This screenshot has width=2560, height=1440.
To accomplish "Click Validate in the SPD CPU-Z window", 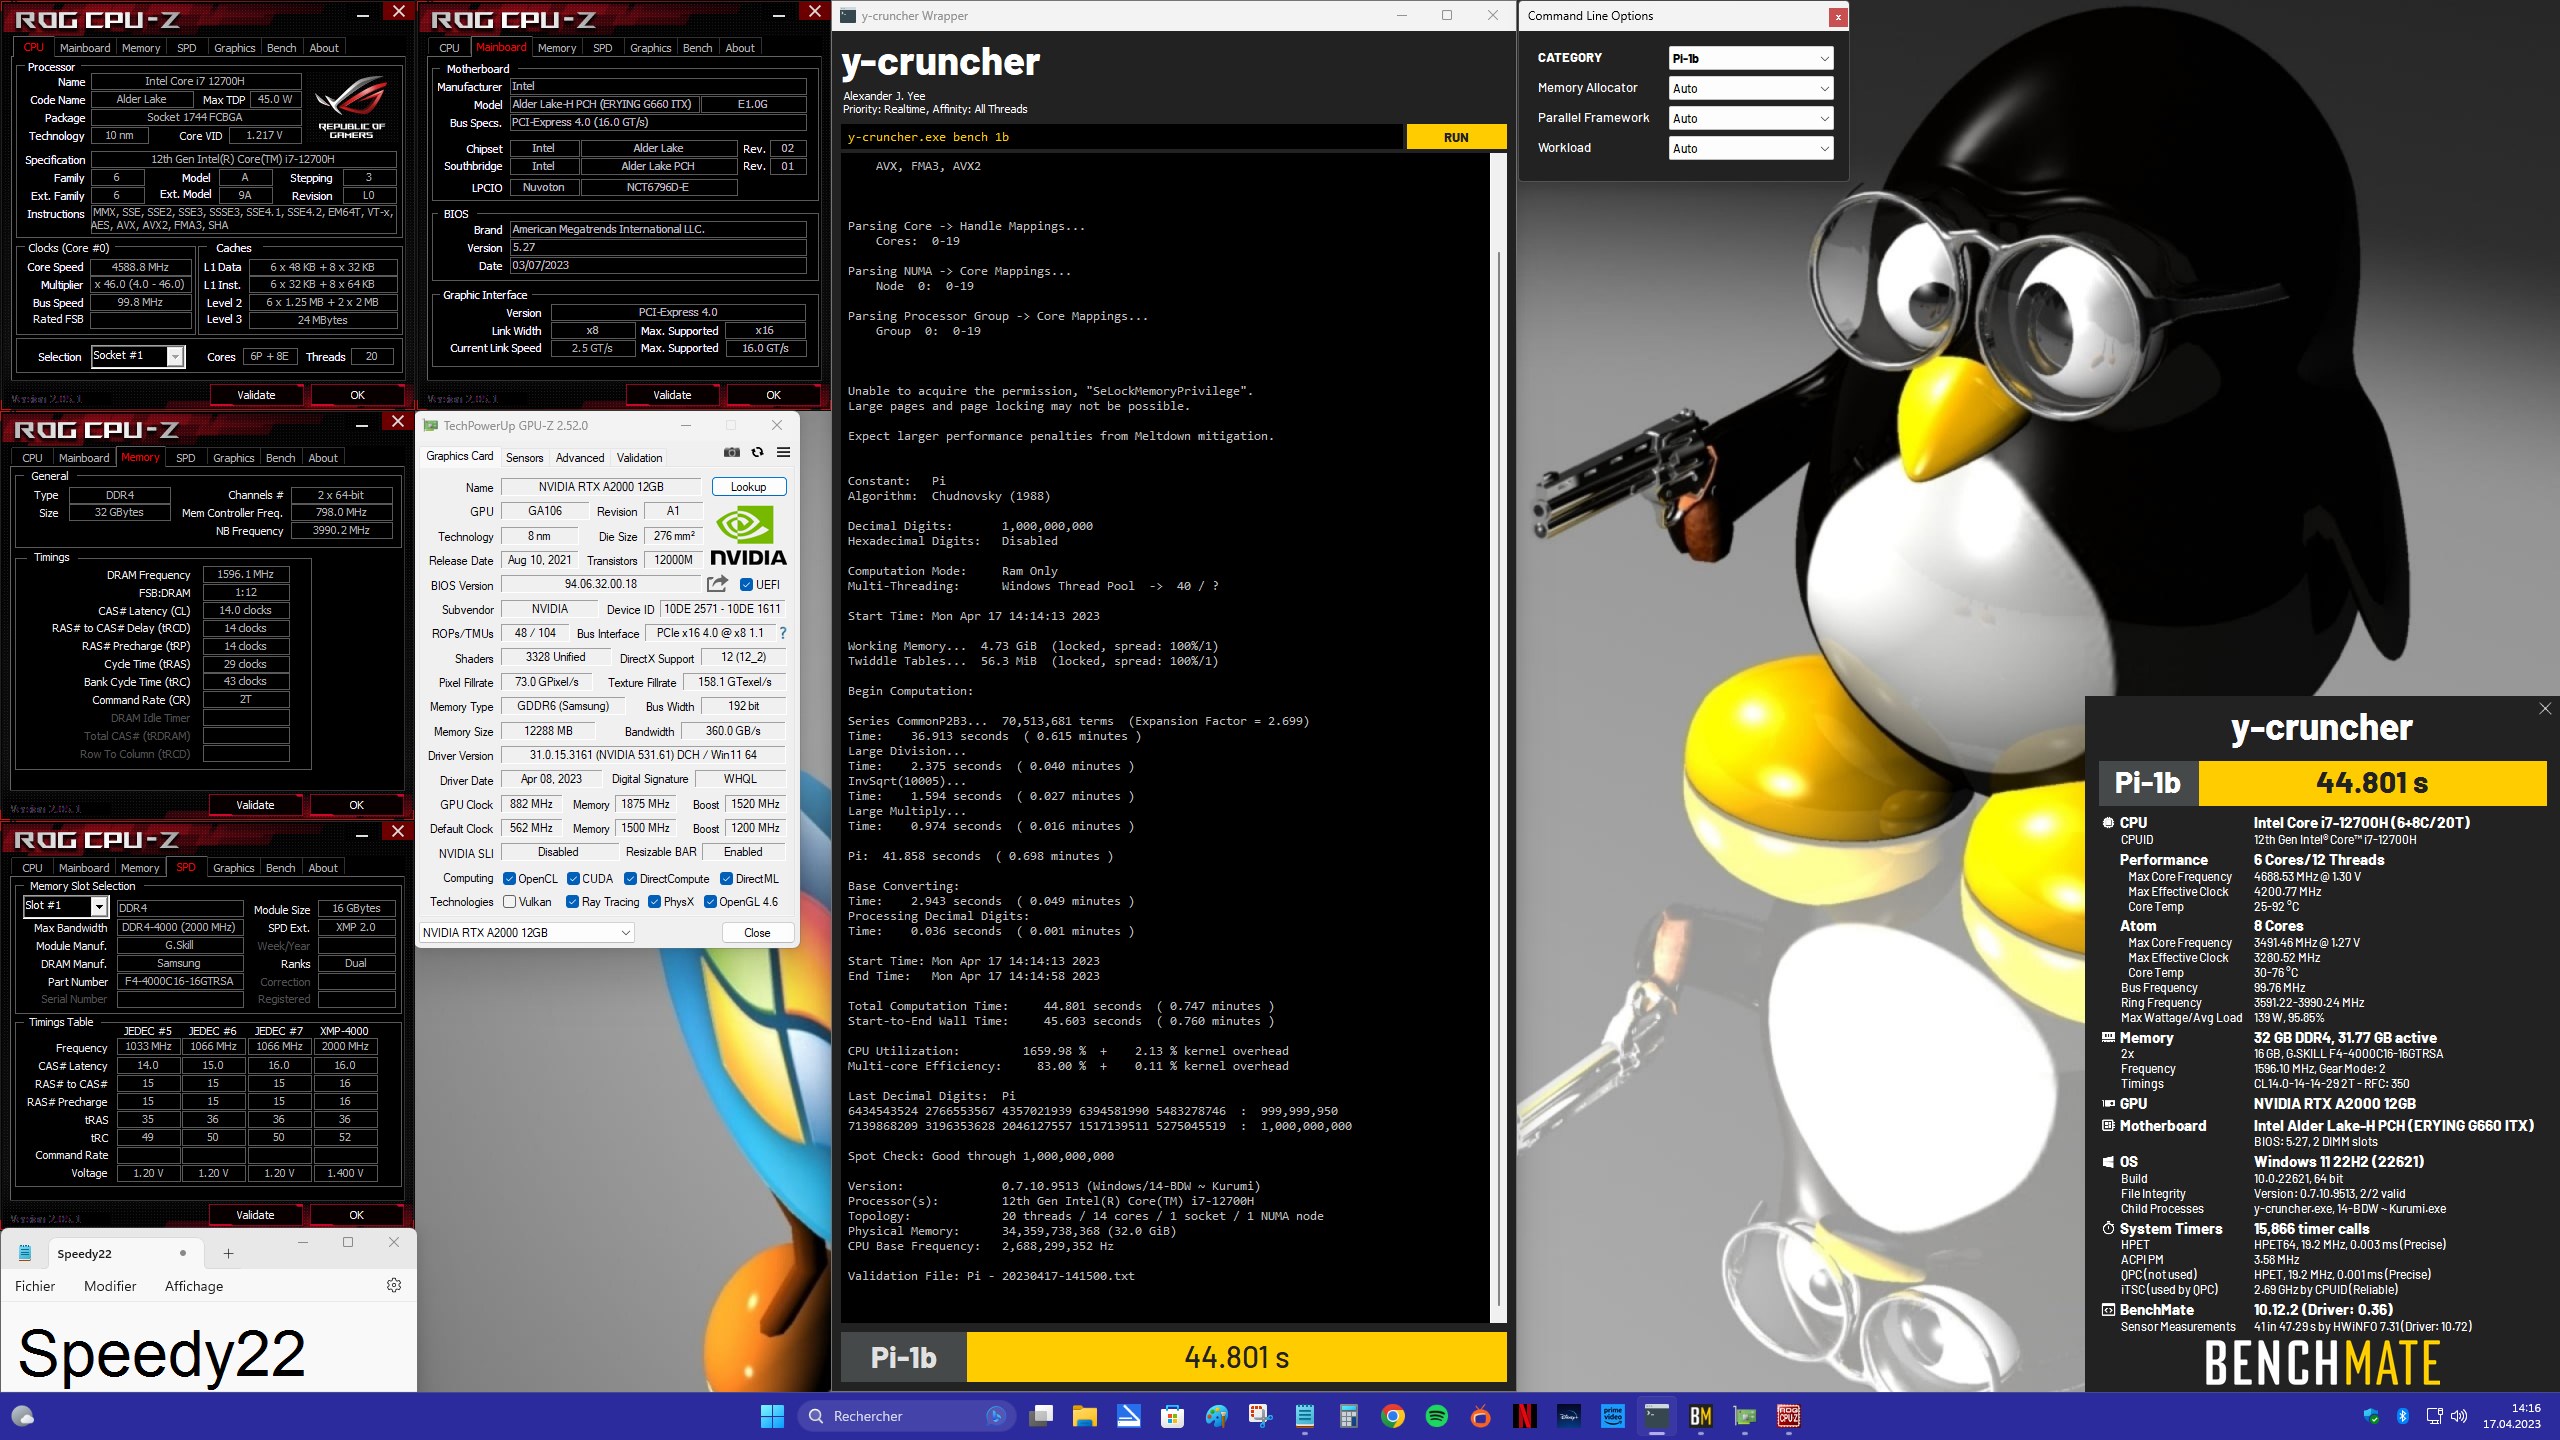I will [x=255, y=1215].
